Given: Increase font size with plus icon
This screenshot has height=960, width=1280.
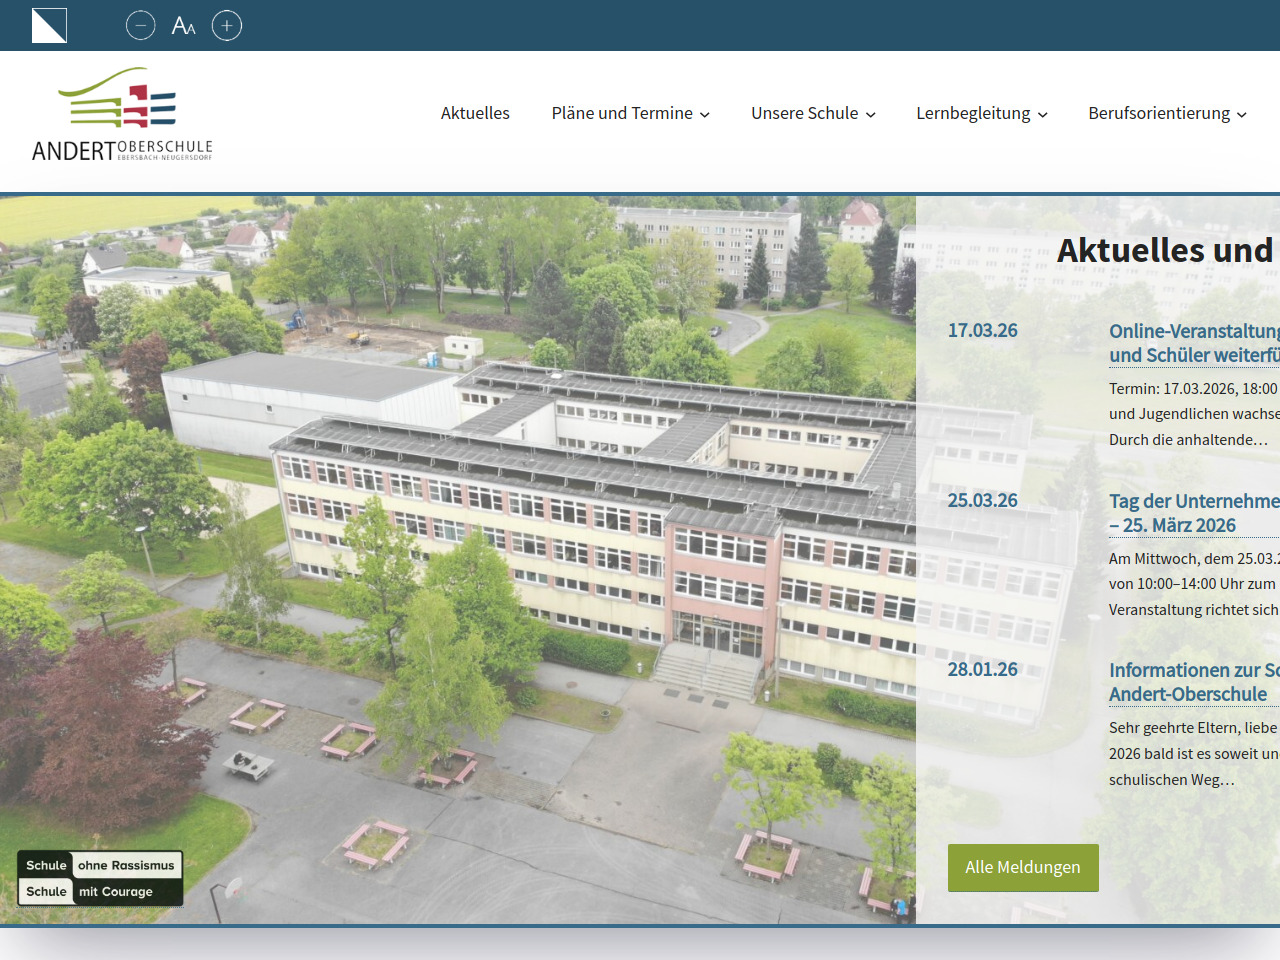Looking at the screenshot, I should (x=227, y=26).
